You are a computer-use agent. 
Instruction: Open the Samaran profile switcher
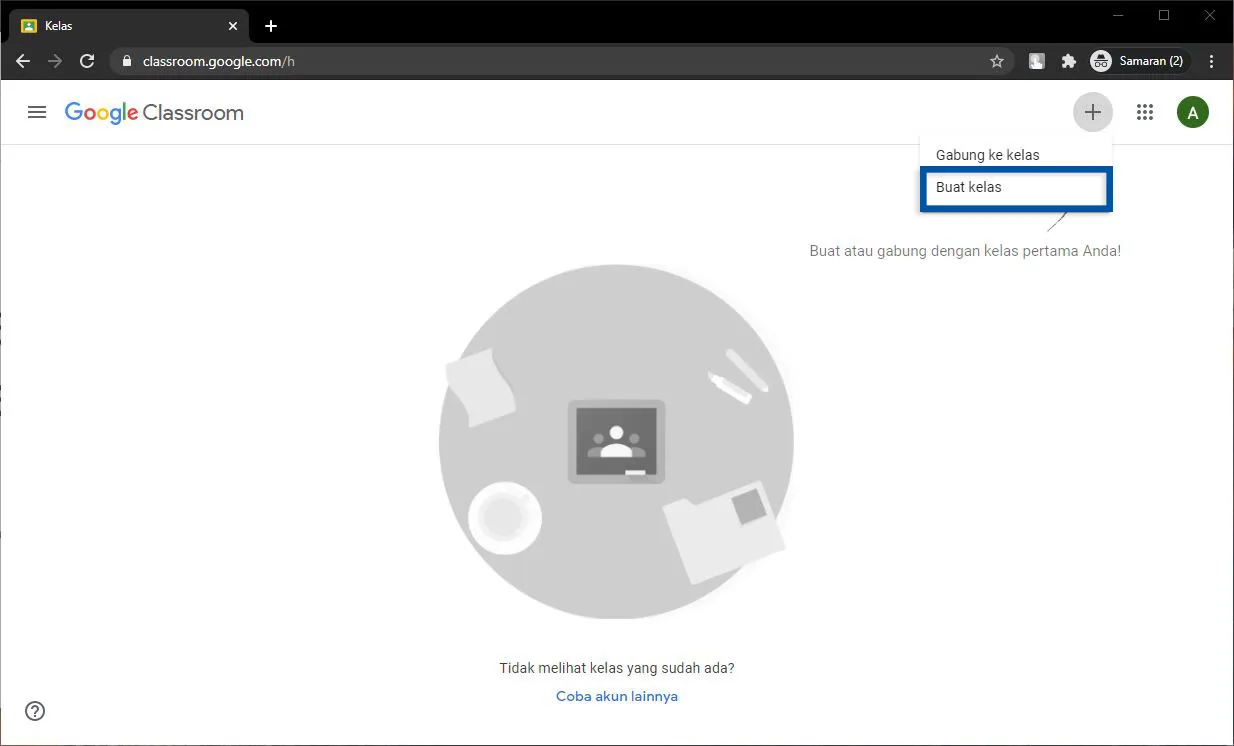click(x=1138, y=61)
